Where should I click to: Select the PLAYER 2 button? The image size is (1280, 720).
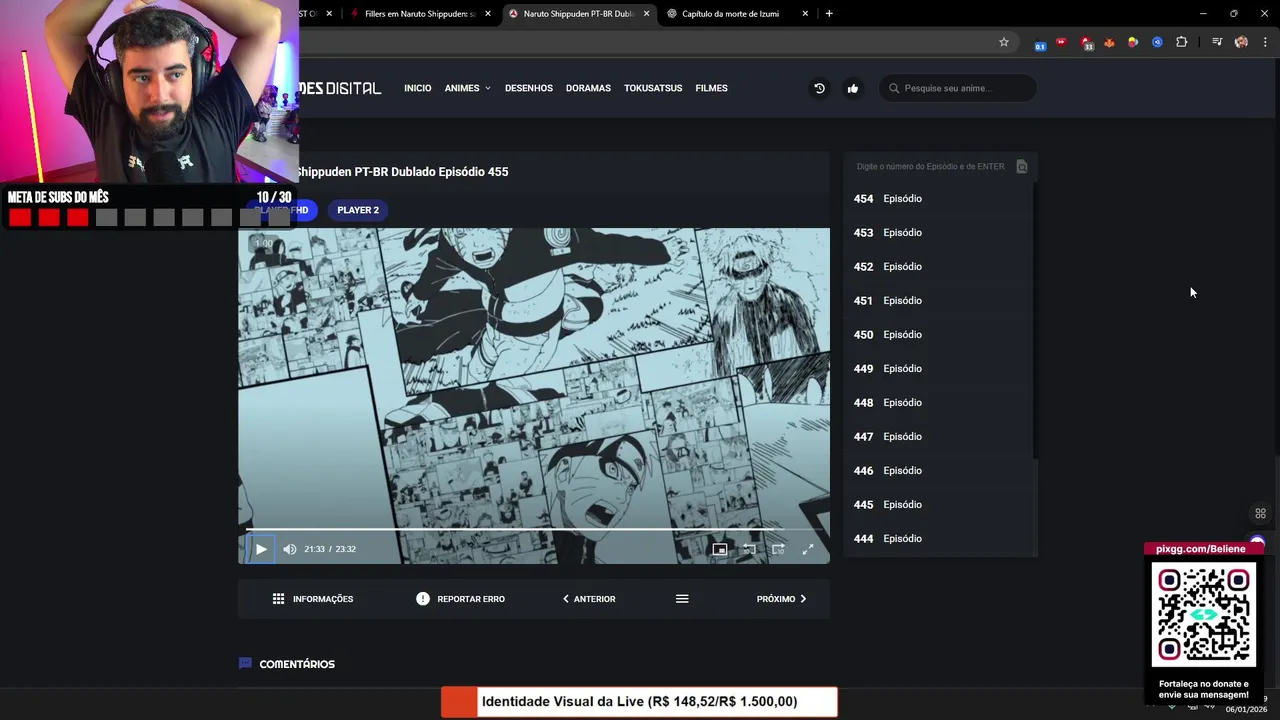point(358,210)
